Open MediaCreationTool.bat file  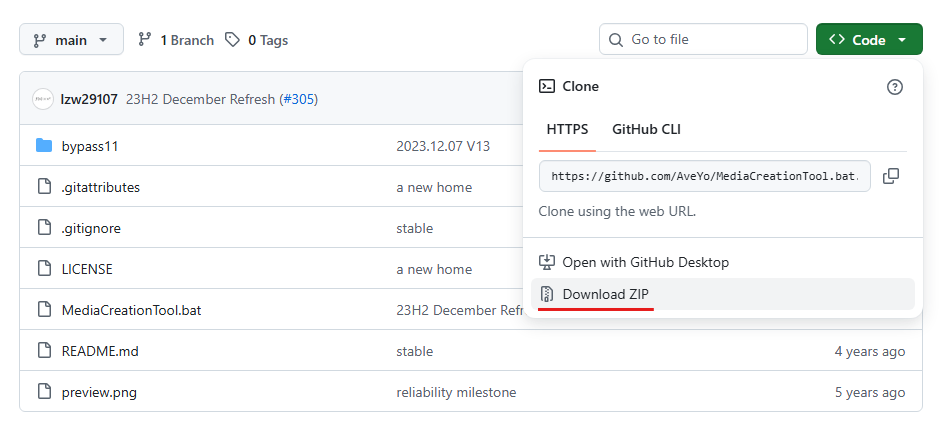[x=131, y=310]
